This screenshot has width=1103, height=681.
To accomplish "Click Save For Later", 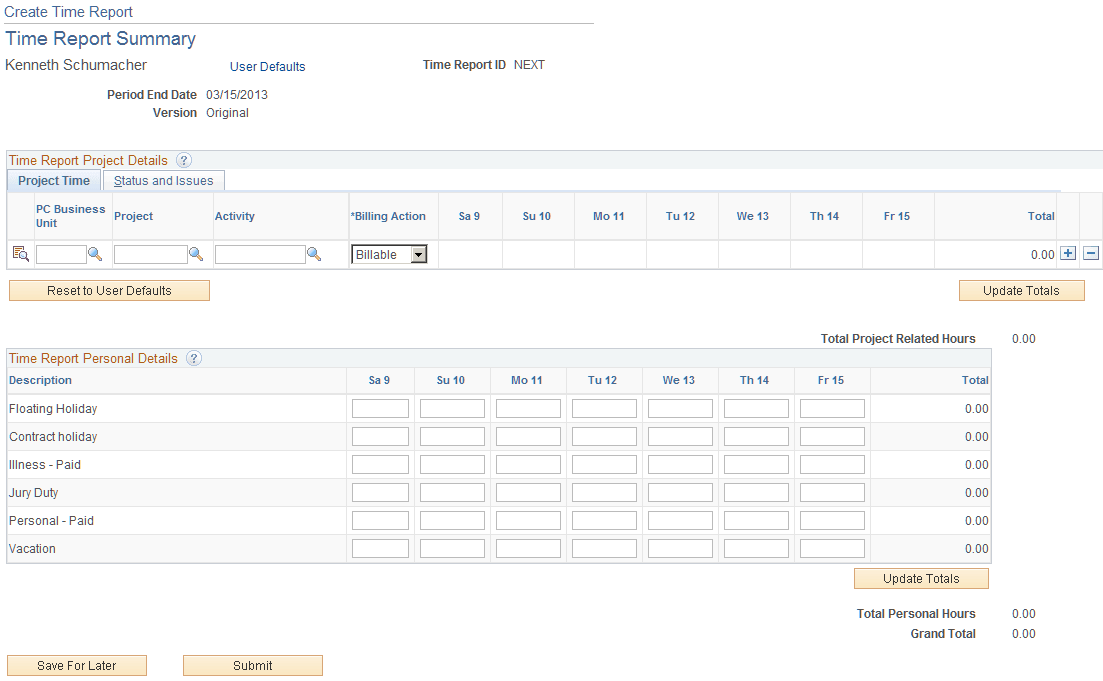I will coord(76,665).
